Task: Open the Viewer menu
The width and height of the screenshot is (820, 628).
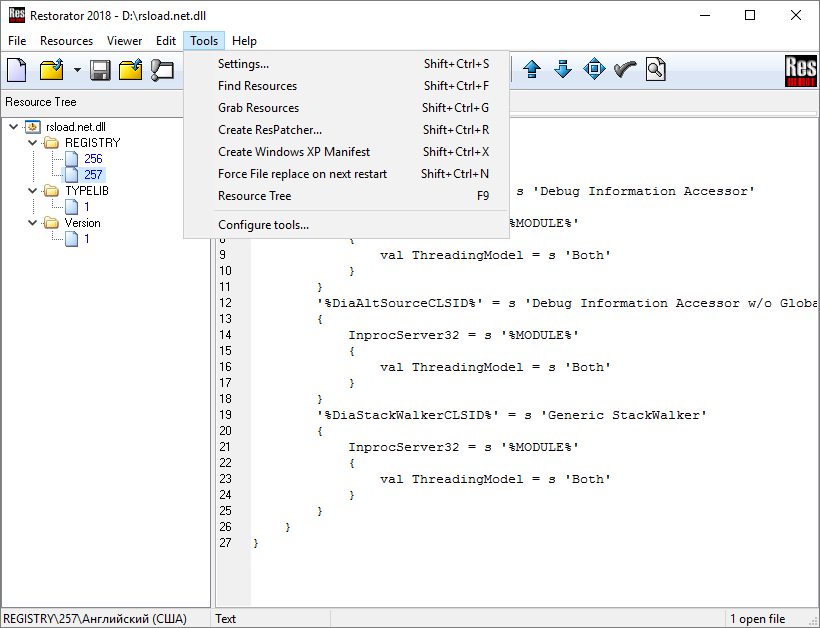Action: (124, 41)
